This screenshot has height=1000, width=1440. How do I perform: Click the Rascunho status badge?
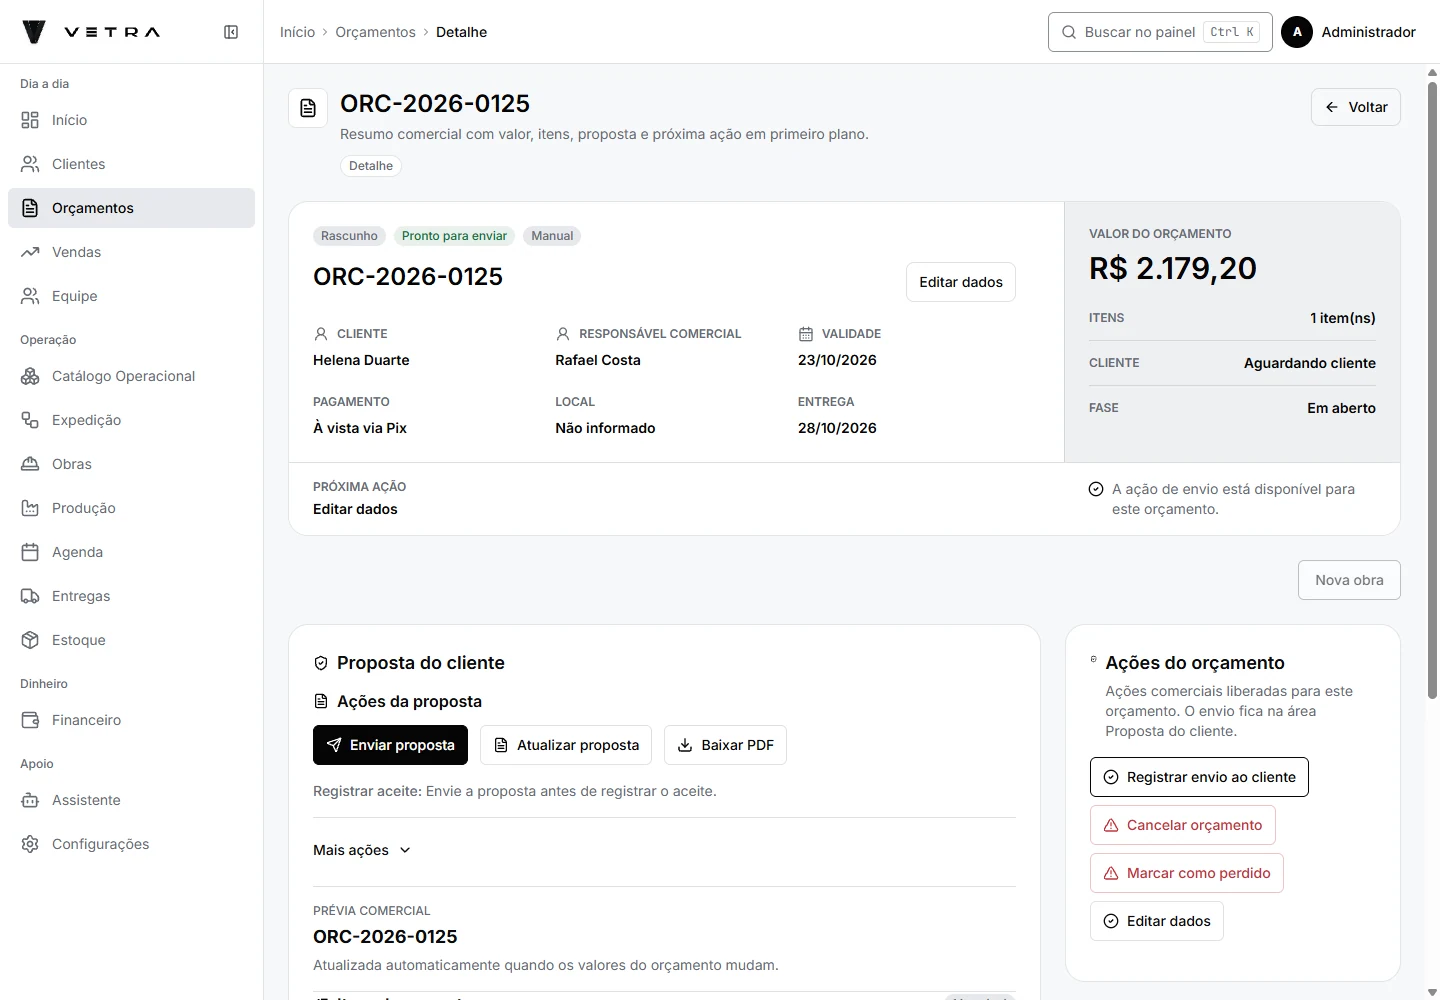(x=349, y=236)
